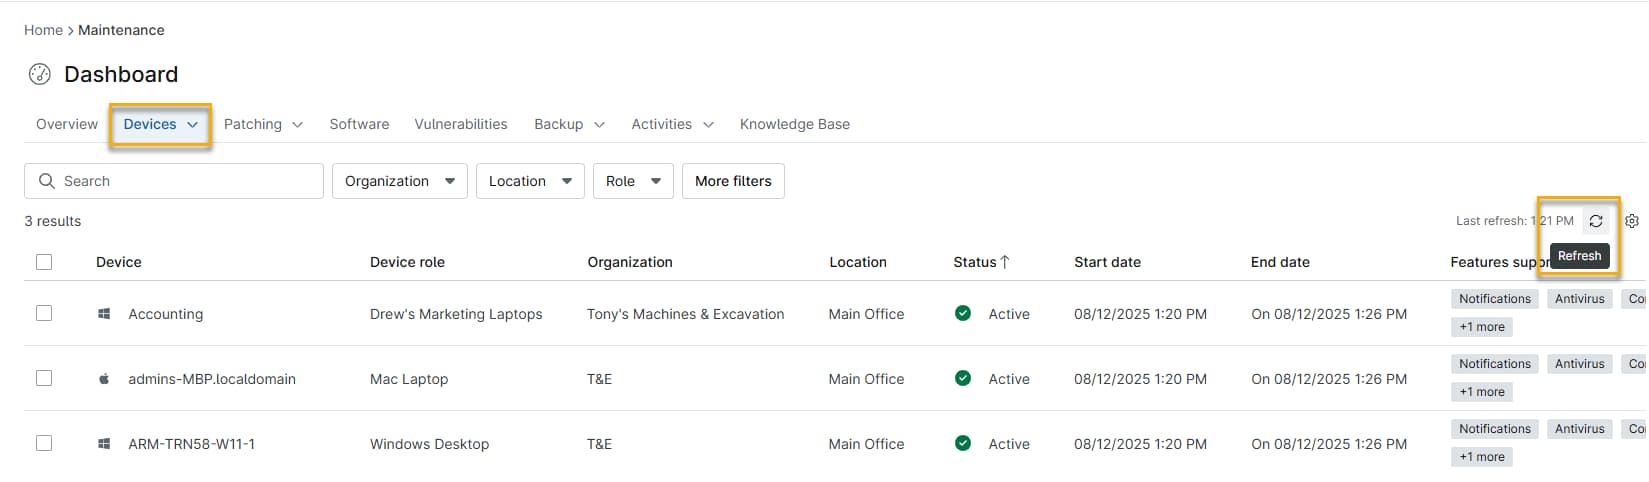This screenshot has height=482, width=1649.
Task: Open the Patching tab menu
Action: [x=262, y=124]
